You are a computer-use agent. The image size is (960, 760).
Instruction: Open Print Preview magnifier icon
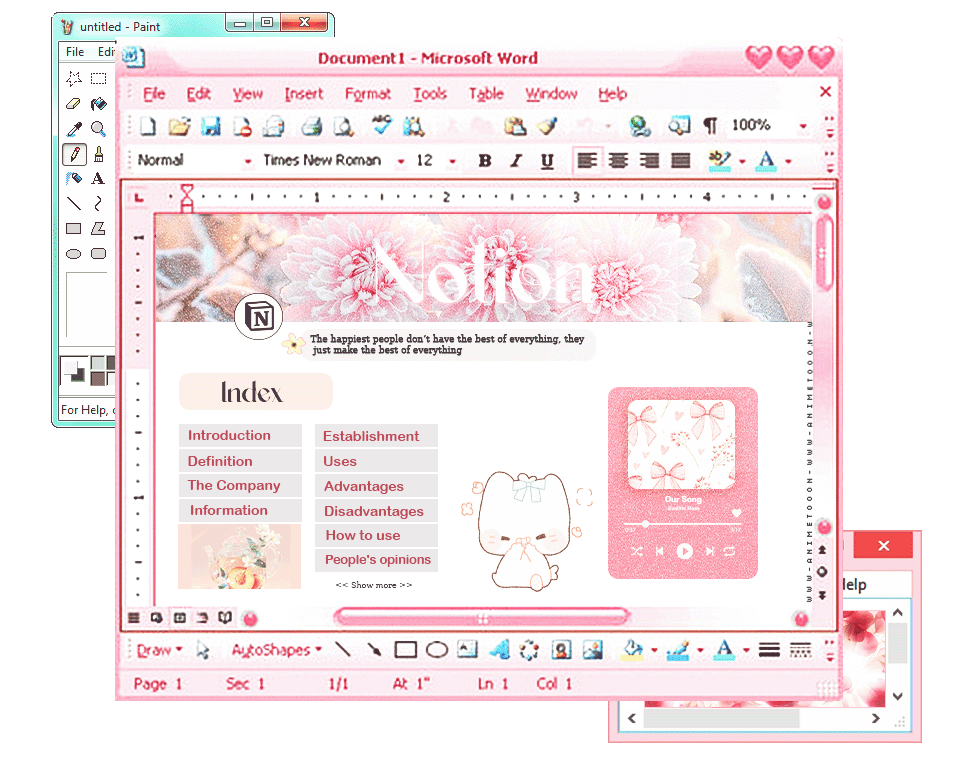pyautogui.click(x=343, y=126)
